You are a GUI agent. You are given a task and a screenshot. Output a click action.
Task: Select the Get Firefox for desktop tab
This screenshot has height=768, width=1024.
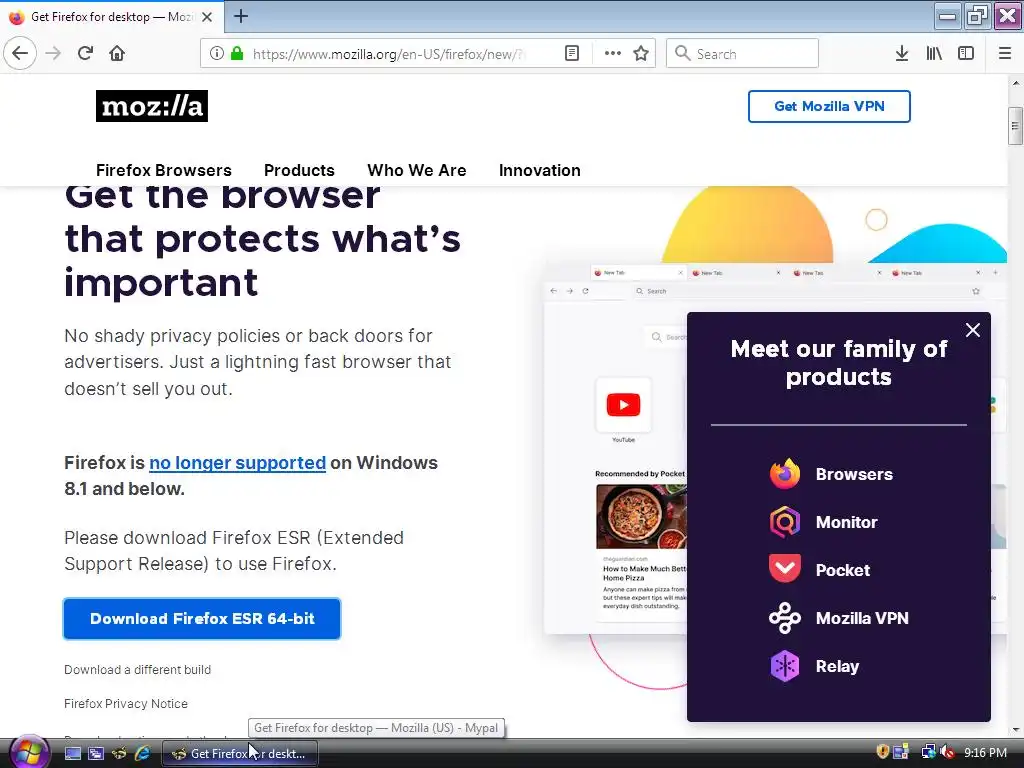[112, 17]
